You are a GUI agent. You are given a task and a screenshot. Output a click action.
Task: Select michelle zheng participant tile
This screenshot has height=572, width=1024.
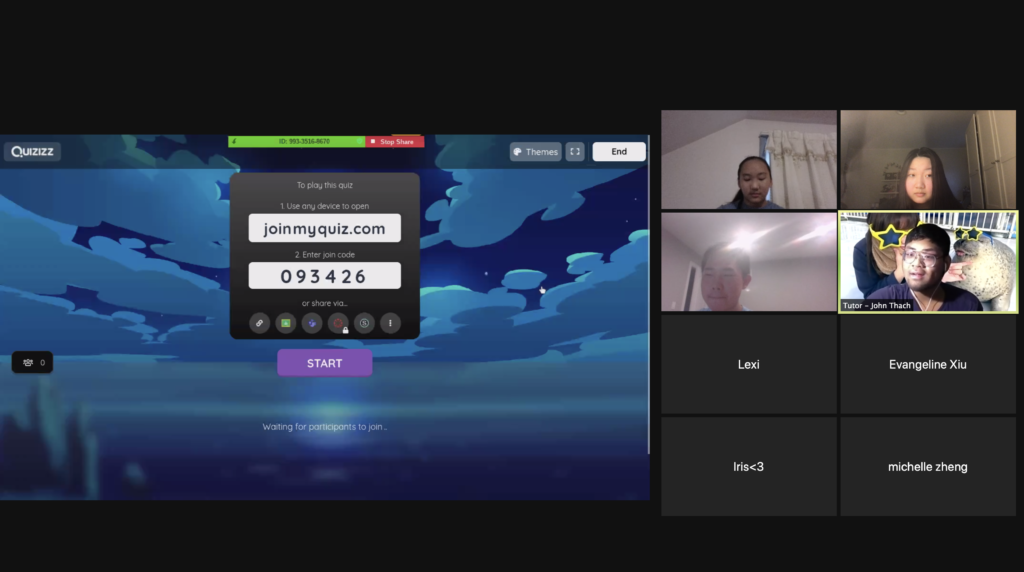pyautogui.click(x=928, y=467)
